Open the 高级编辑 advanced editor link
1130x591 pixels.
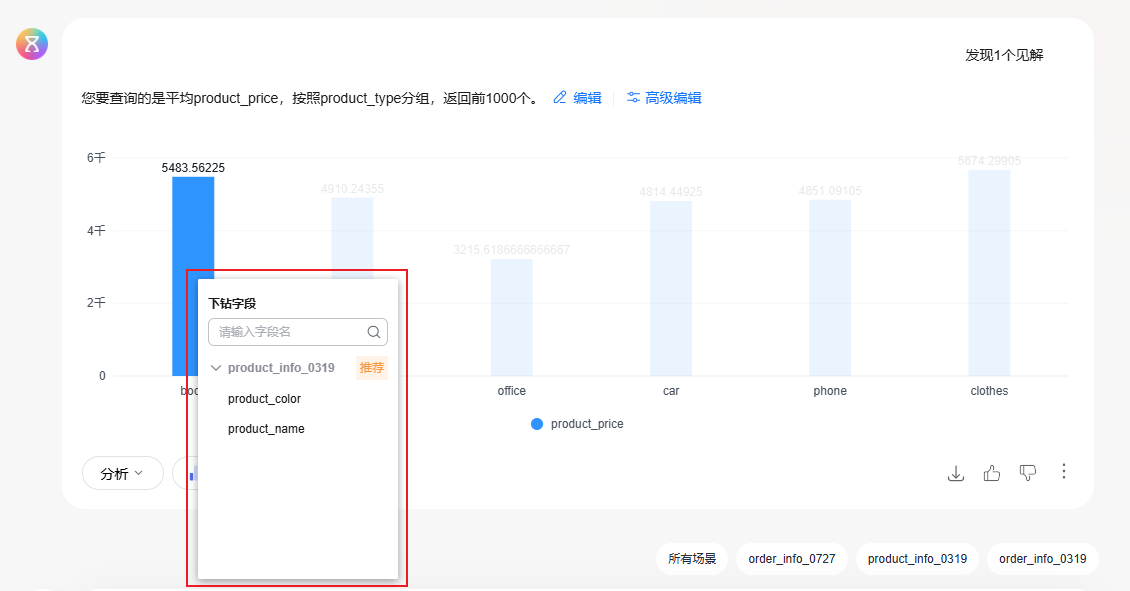pyautogui.click(x=673, y=98)
